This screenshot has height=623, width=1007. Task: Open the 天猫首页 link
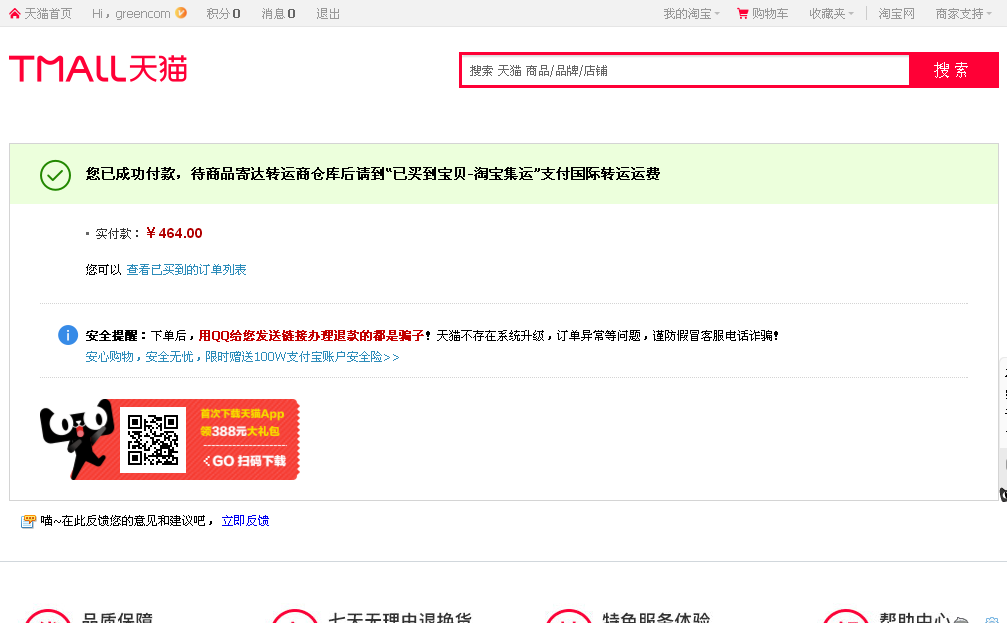48,13
